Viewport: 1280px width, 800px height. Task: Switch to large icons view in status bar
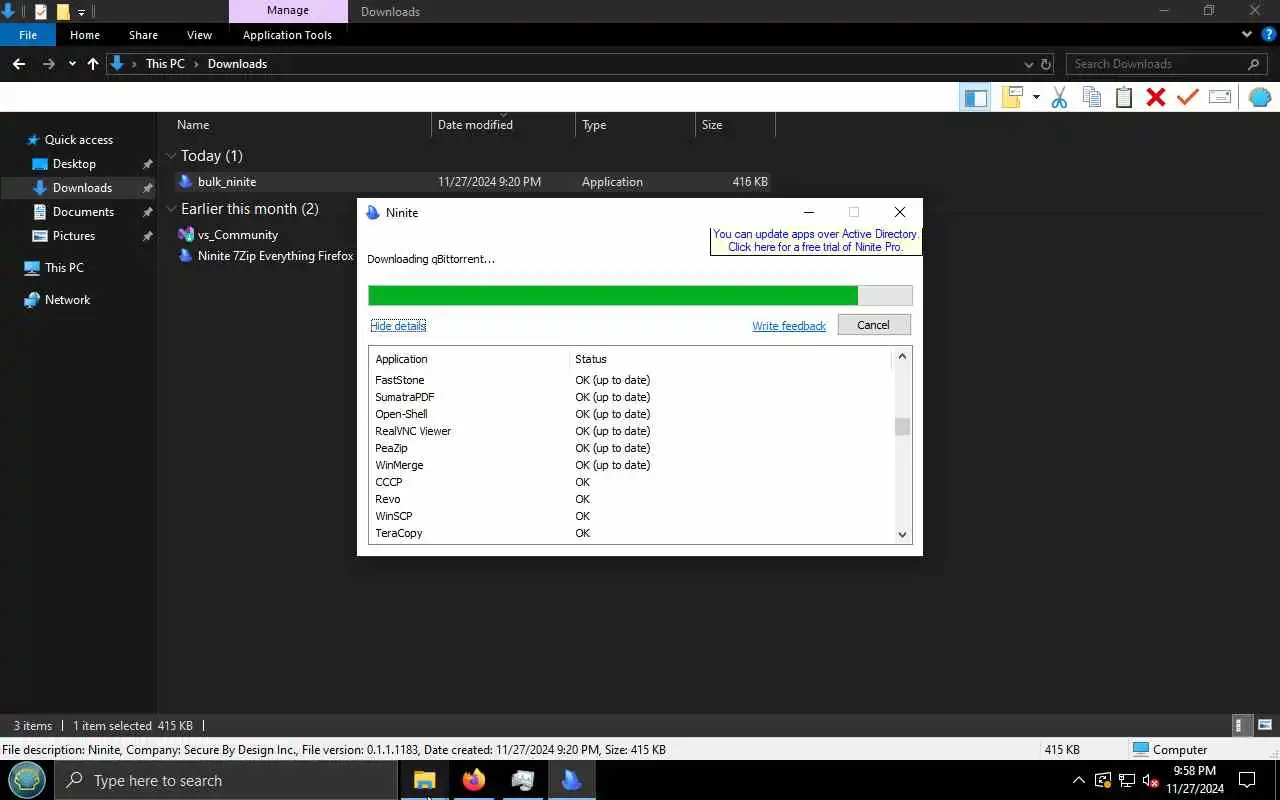click(1264, 726)
